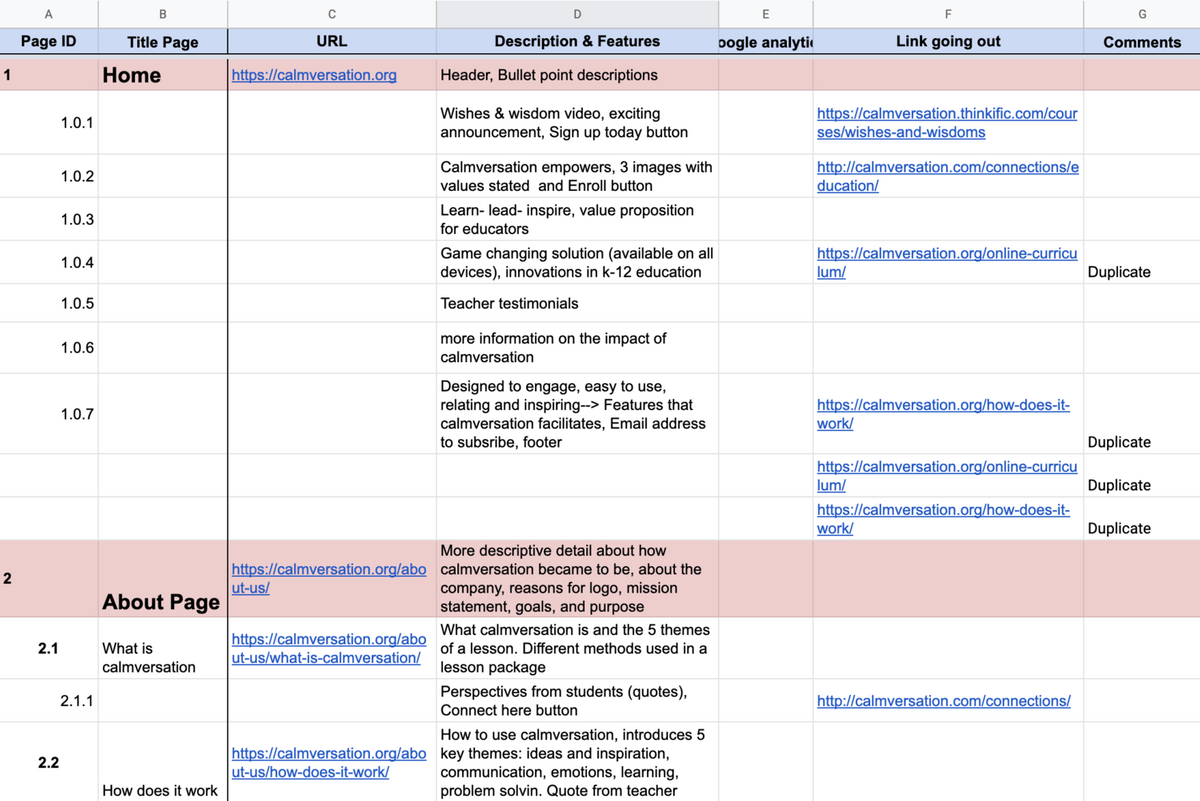Screen dimensions: 1200x801
Task: Open the what-is-calmversation URL link
Action: tap(329, 648)
